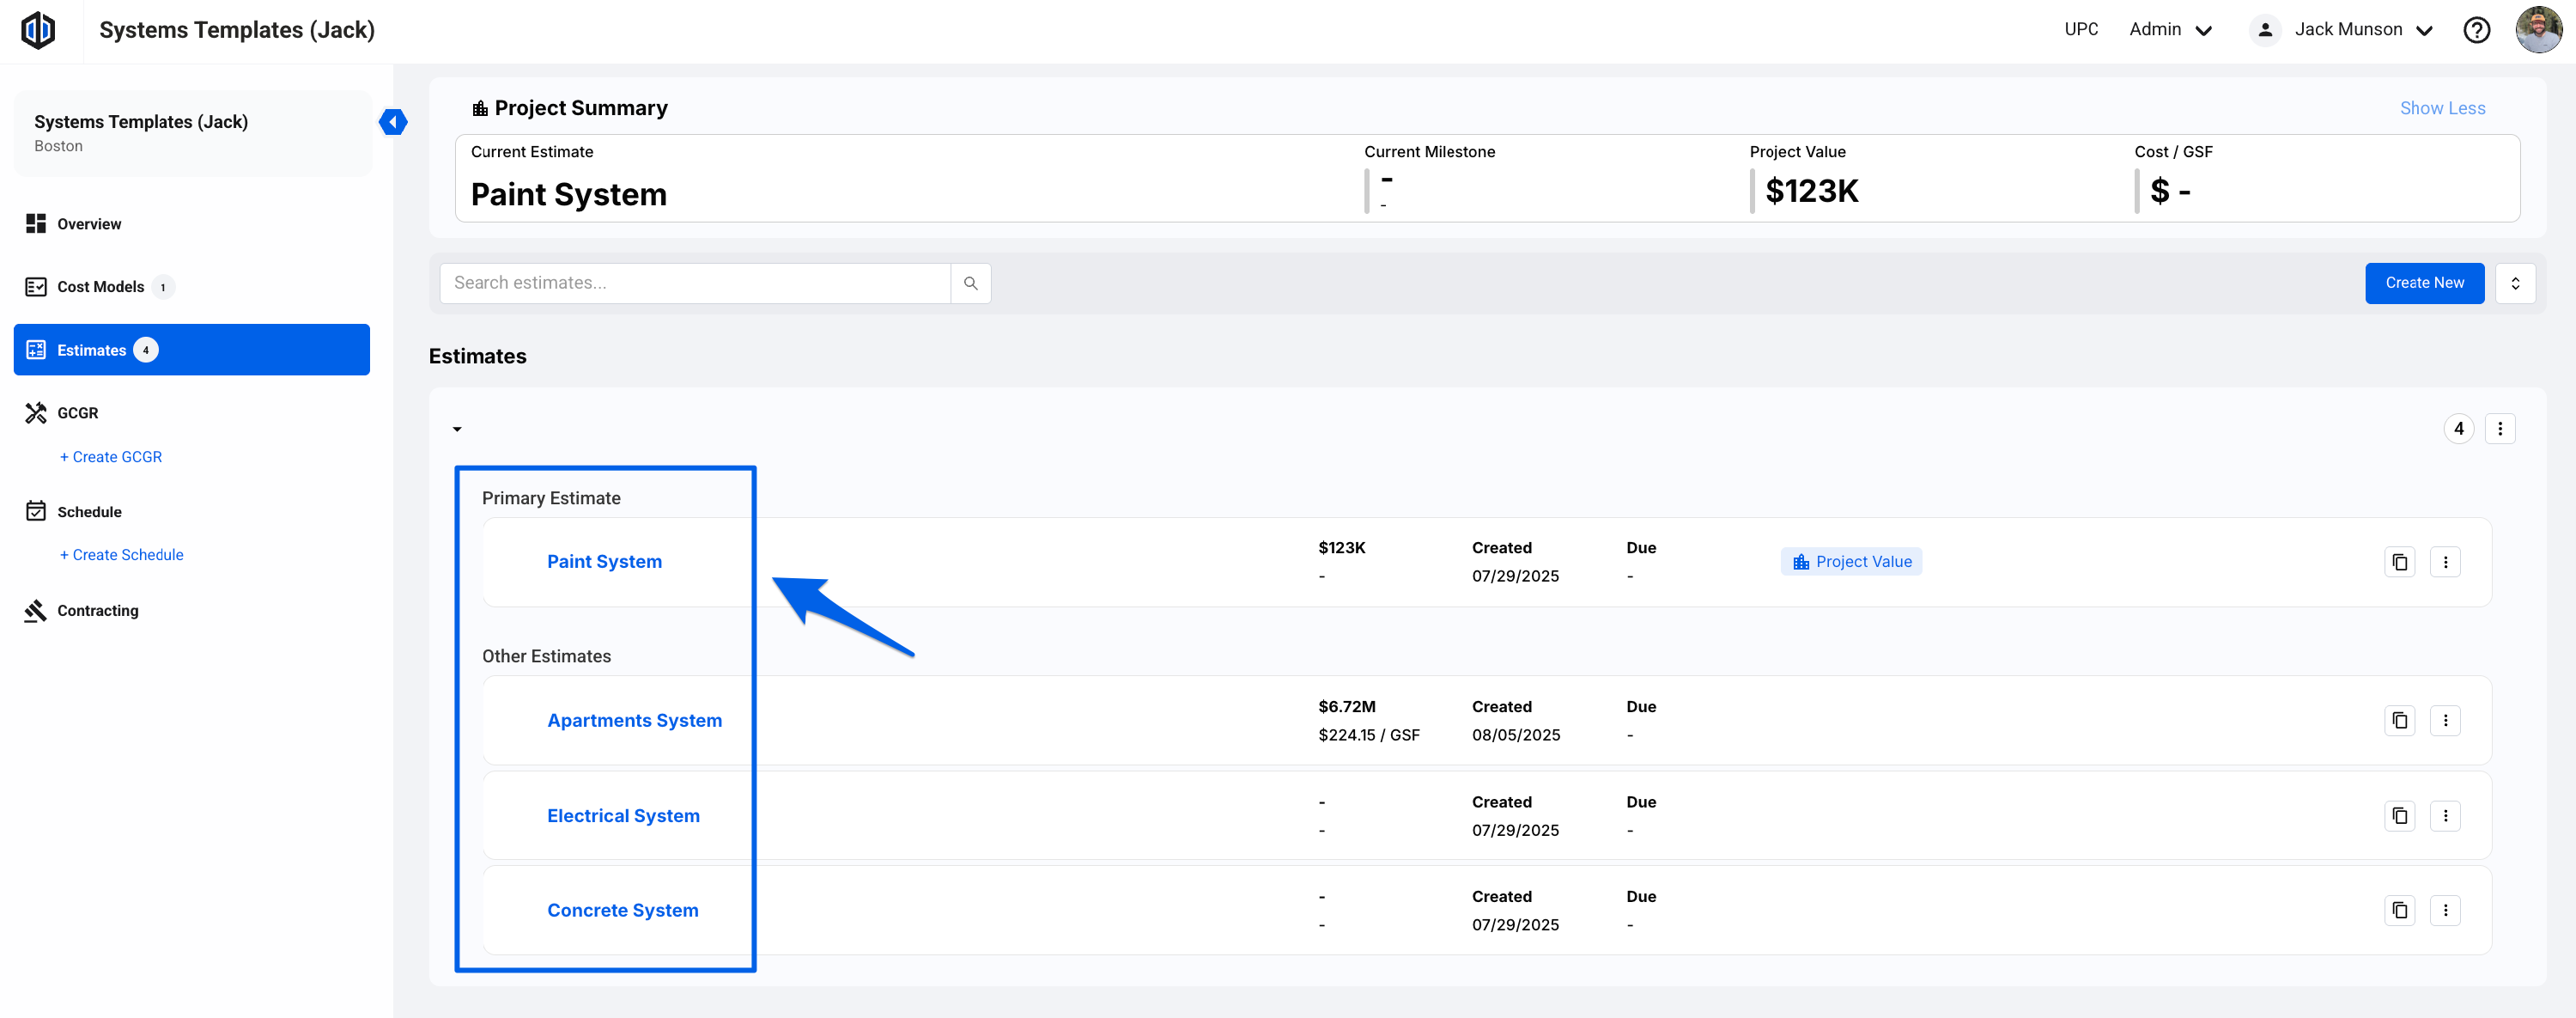Duplicate the Paint System estimate
The image size is (2576, 1018).
pyautogui.click(x=2399, y=562)
